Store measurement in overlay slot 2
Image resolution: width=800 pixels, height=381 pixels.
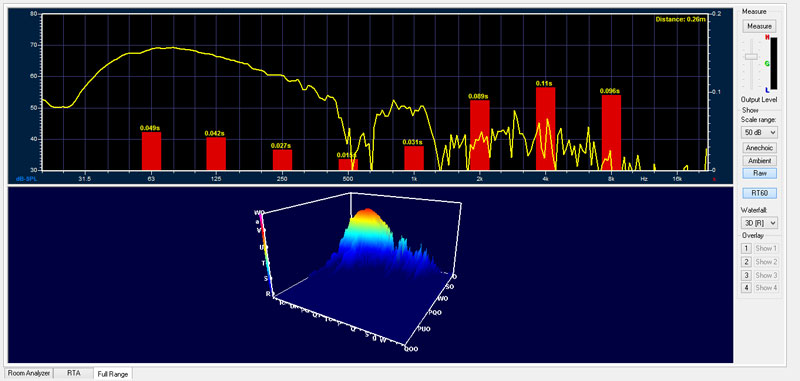[746, 262]
